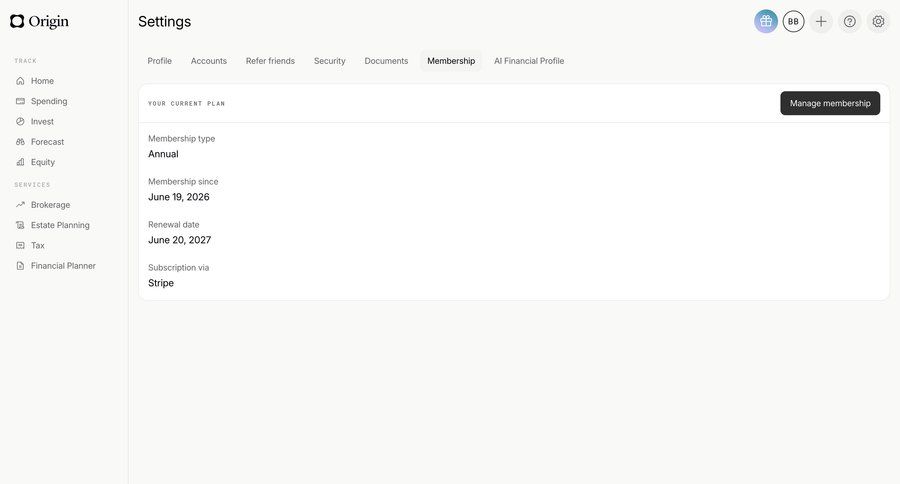Open the help question mark icon
Image resolution: width=900 pixels, height=484 pixels.
(x=849, y=21)
